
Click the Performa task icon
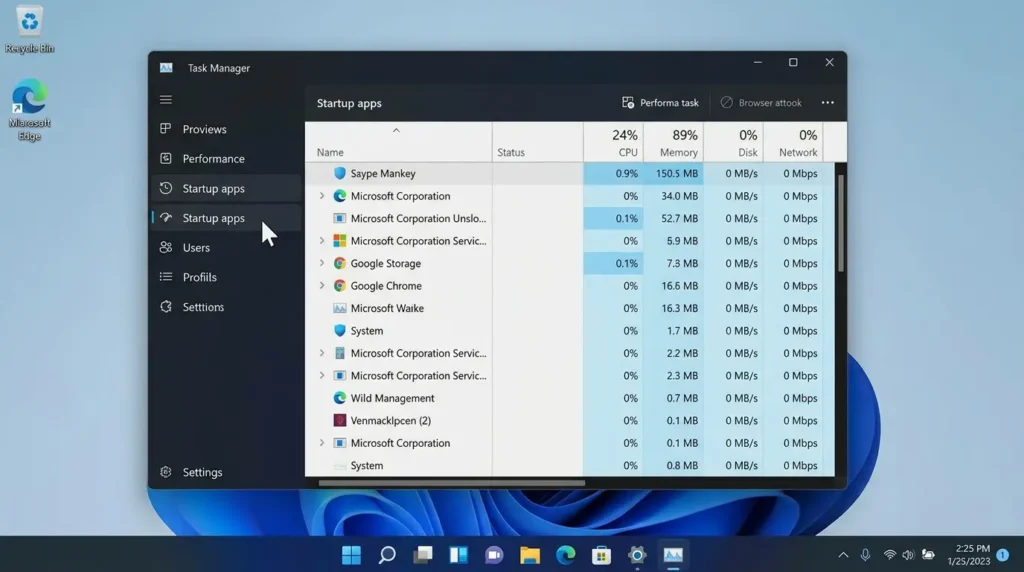tap(628, 103)
